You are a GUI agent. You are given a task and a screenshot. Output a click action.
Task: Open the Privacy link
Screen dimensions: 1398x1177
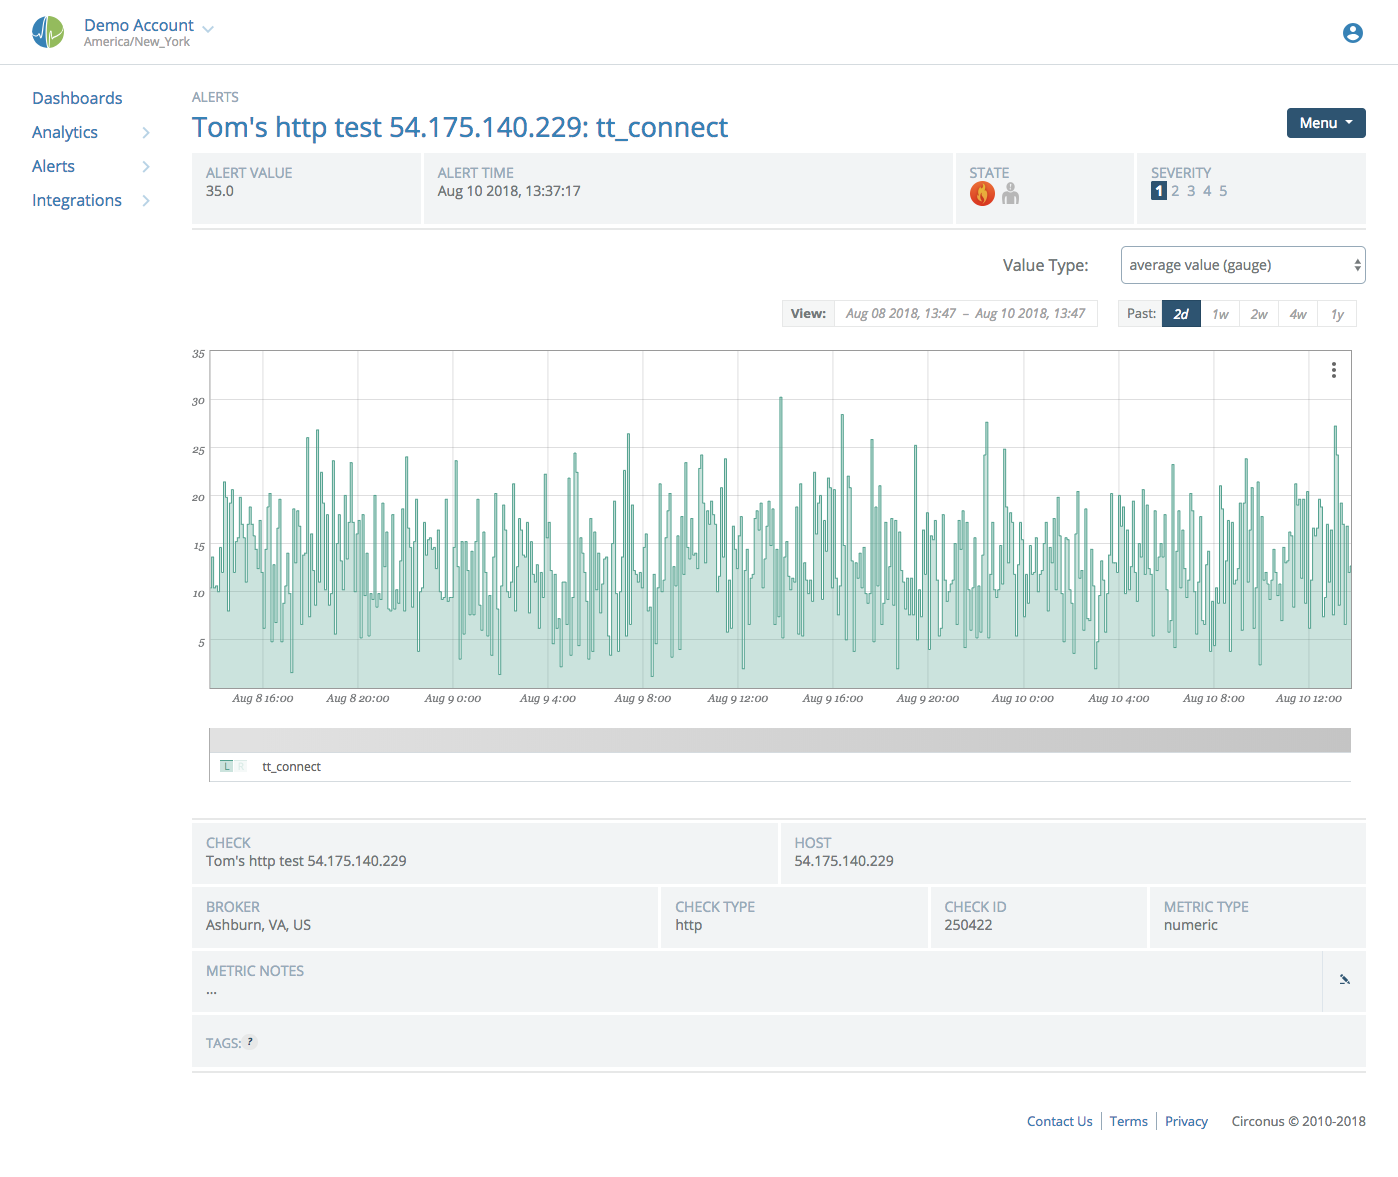[1186, 1121]
